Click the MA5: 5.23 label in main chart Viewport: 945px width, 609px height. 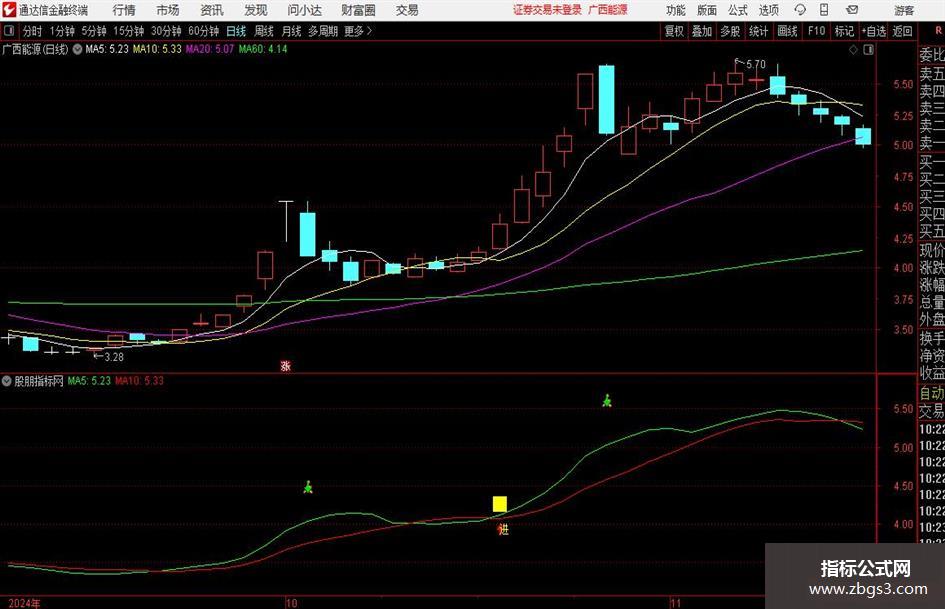coord(107,49)
